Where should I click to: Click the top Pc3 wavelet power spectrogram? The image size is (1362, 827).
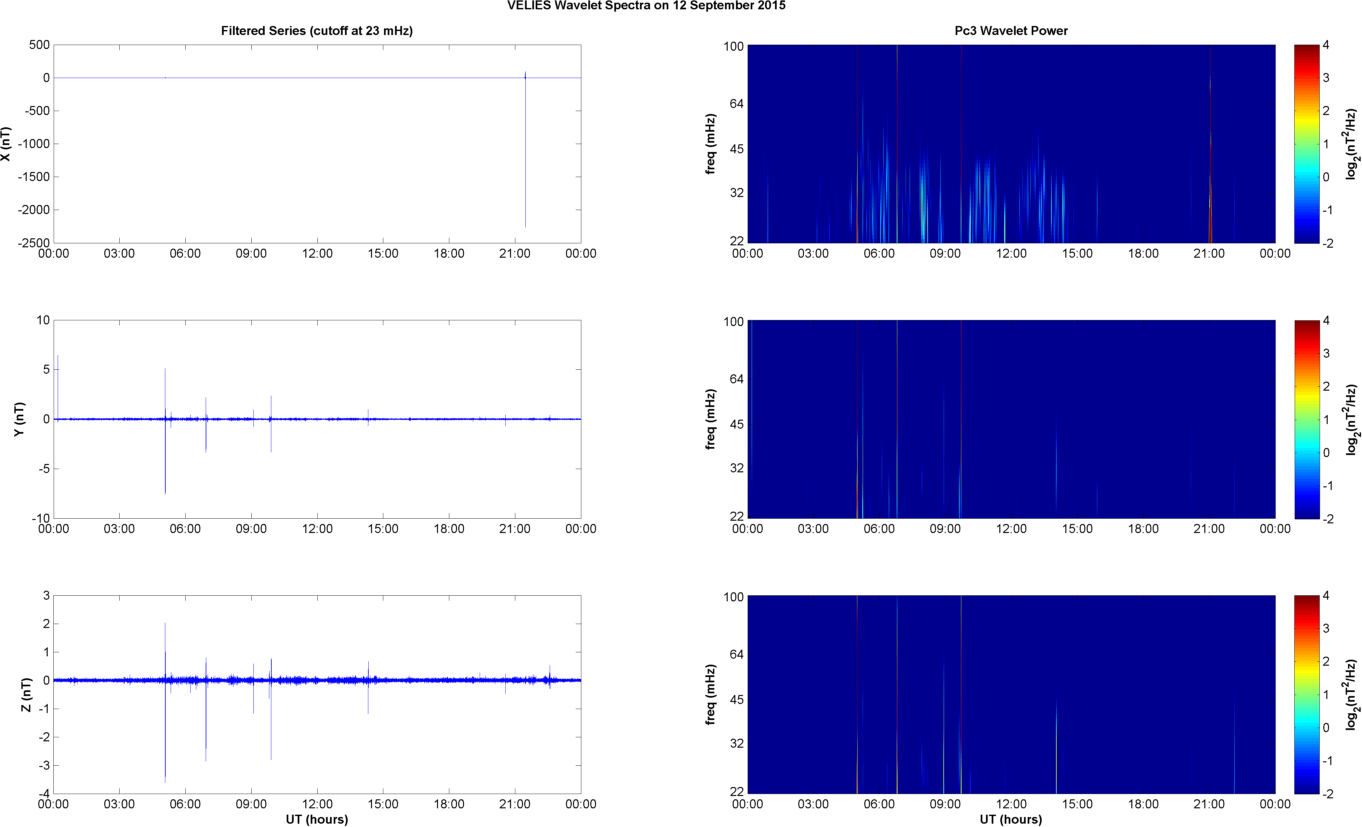pyautogui.click(x=1011, y=144)
